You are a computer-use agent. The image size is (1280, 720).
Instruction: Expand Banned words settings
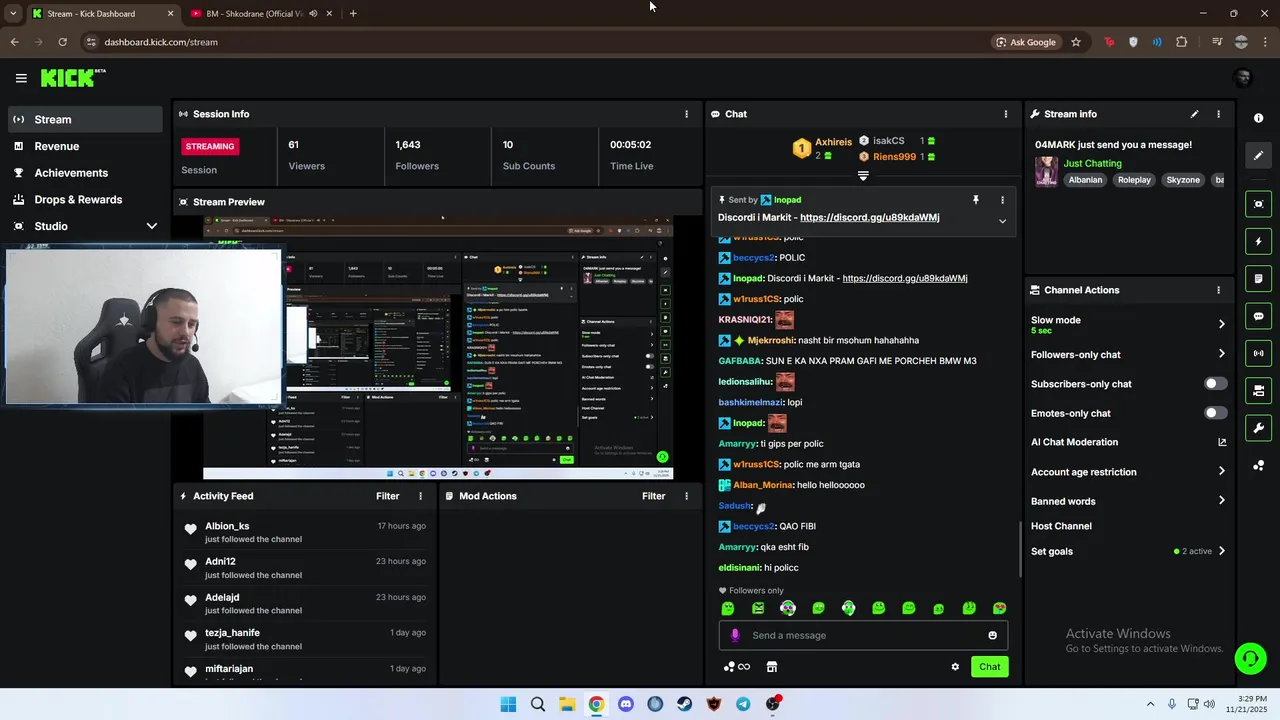1221,501
